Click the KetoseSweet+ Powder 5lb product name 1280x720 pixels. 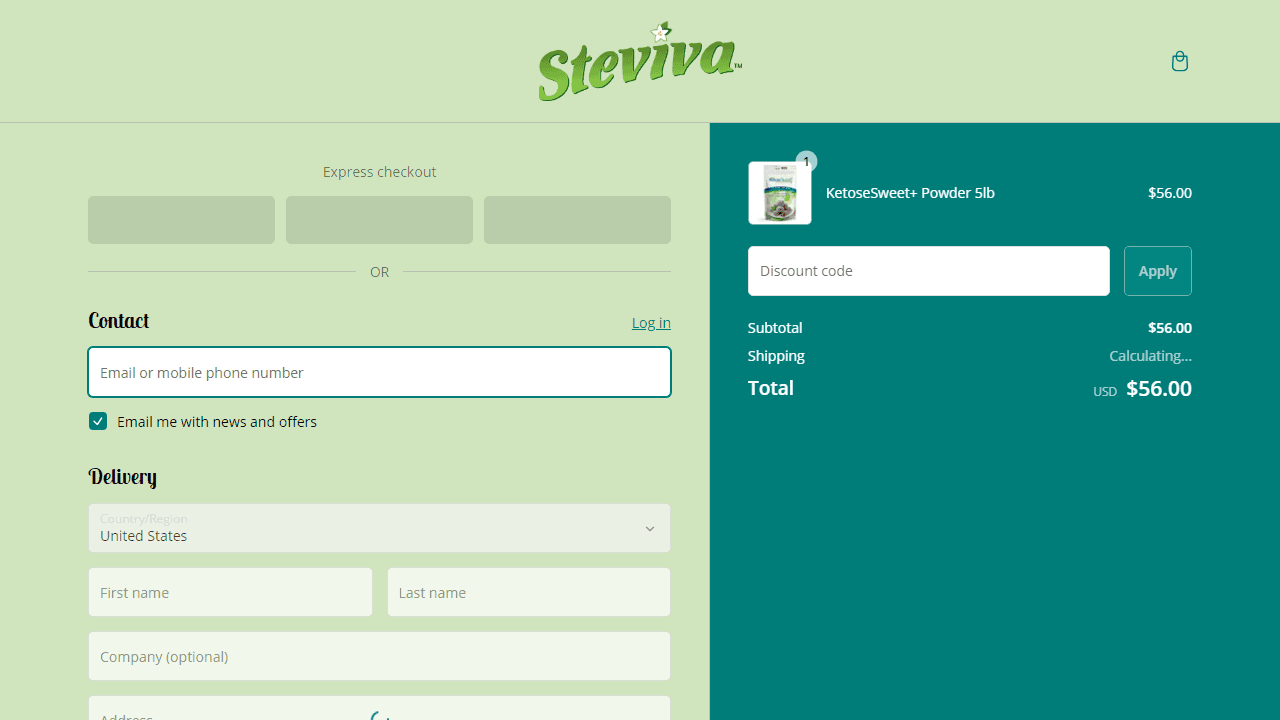click(x=910, y=193)
